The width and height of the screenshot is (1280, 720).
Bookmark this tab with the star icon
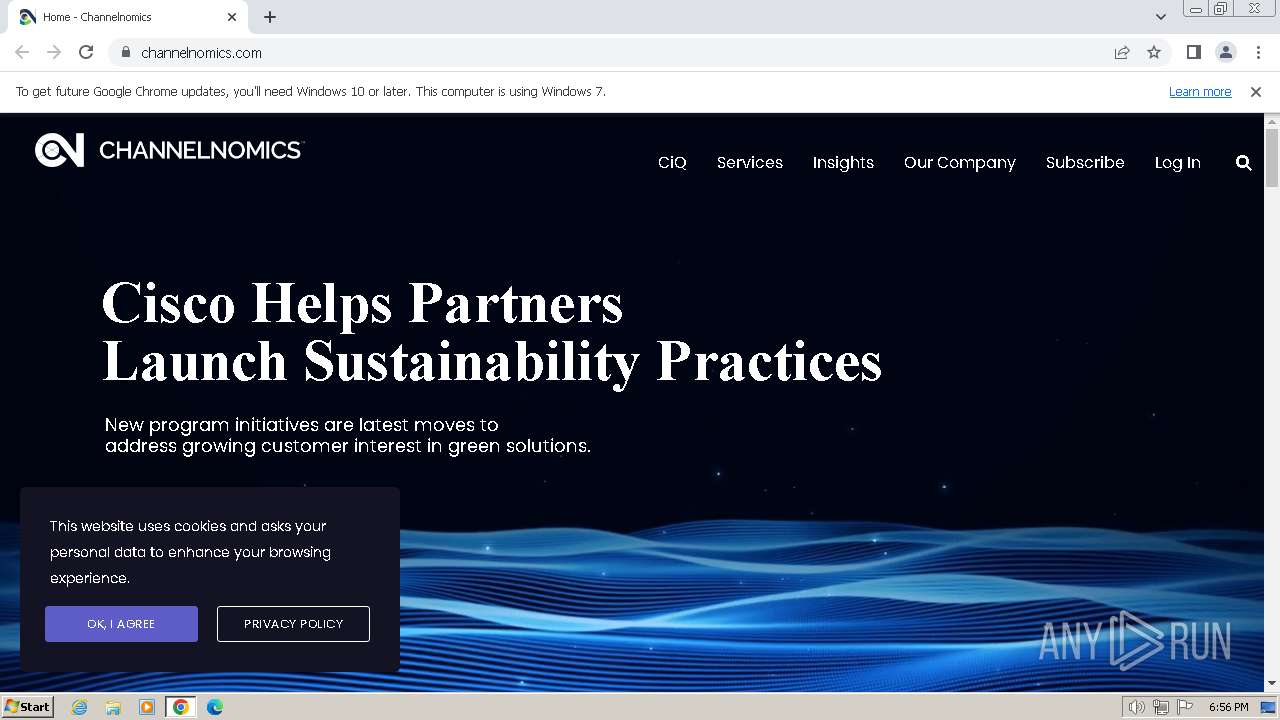point(1154,52)
